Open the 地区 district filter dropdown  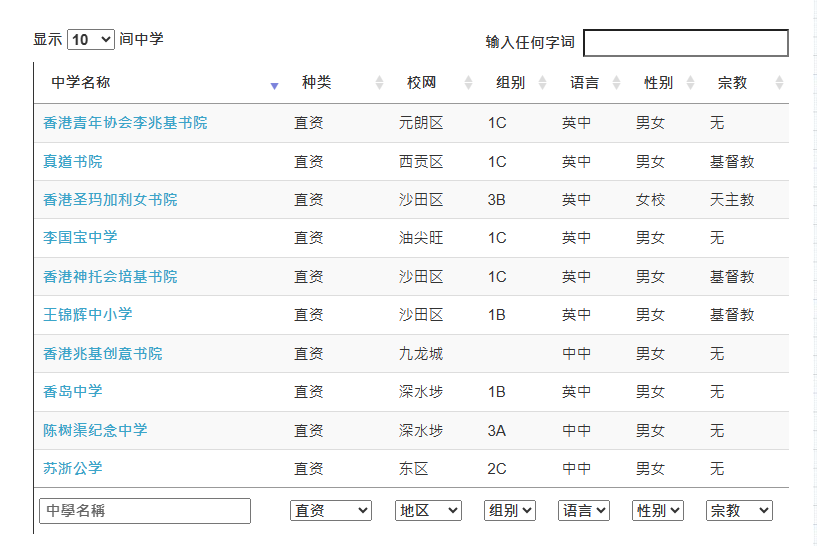[x=428, y=511]
